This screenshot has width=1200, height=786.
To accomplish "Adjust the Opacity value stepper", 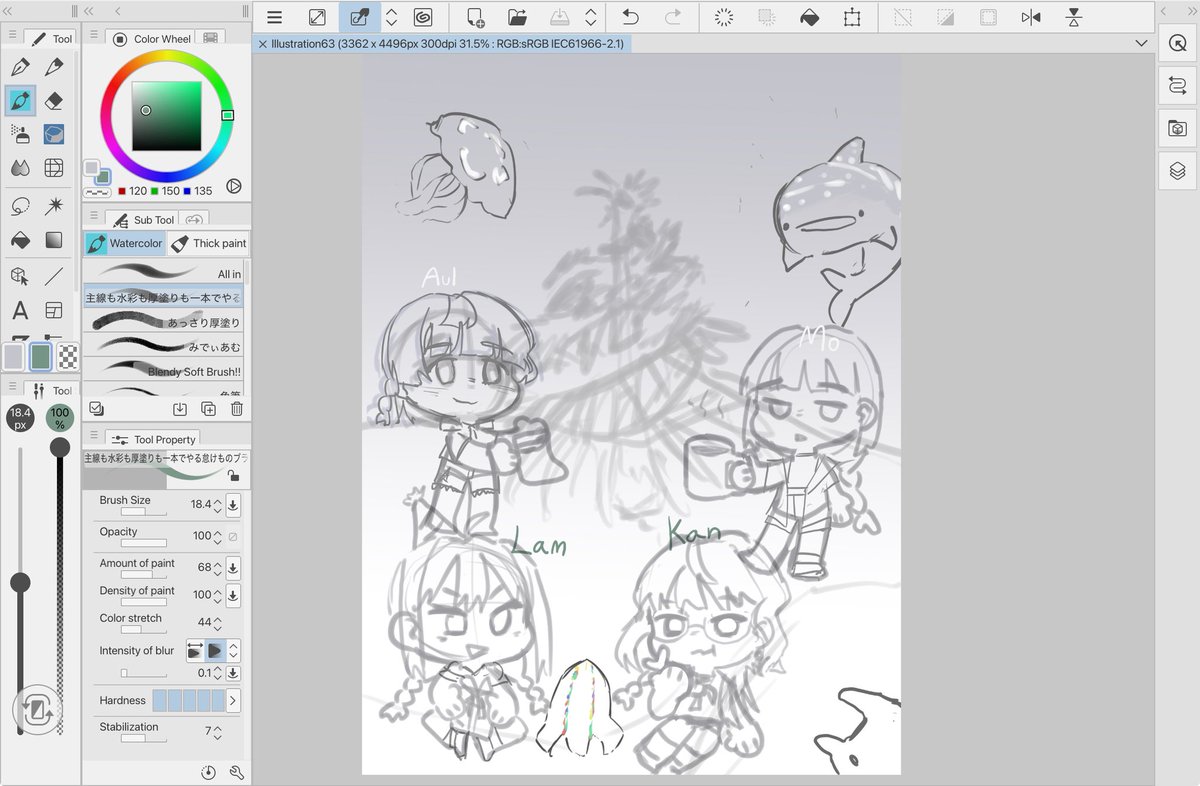I will (217, 536).
